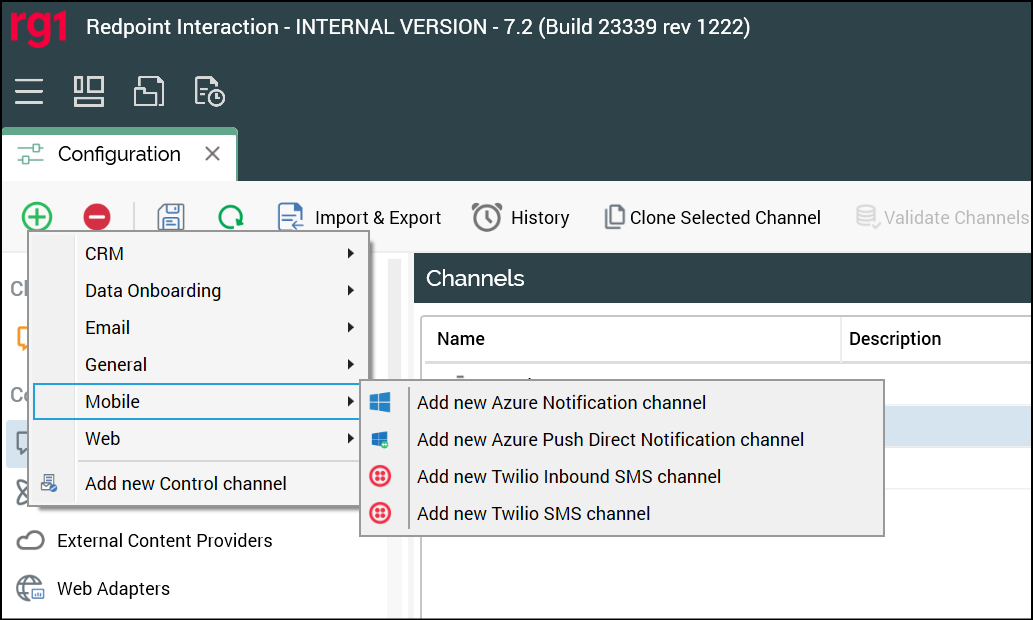Click the green refresh icon

[x=231, y=217]
